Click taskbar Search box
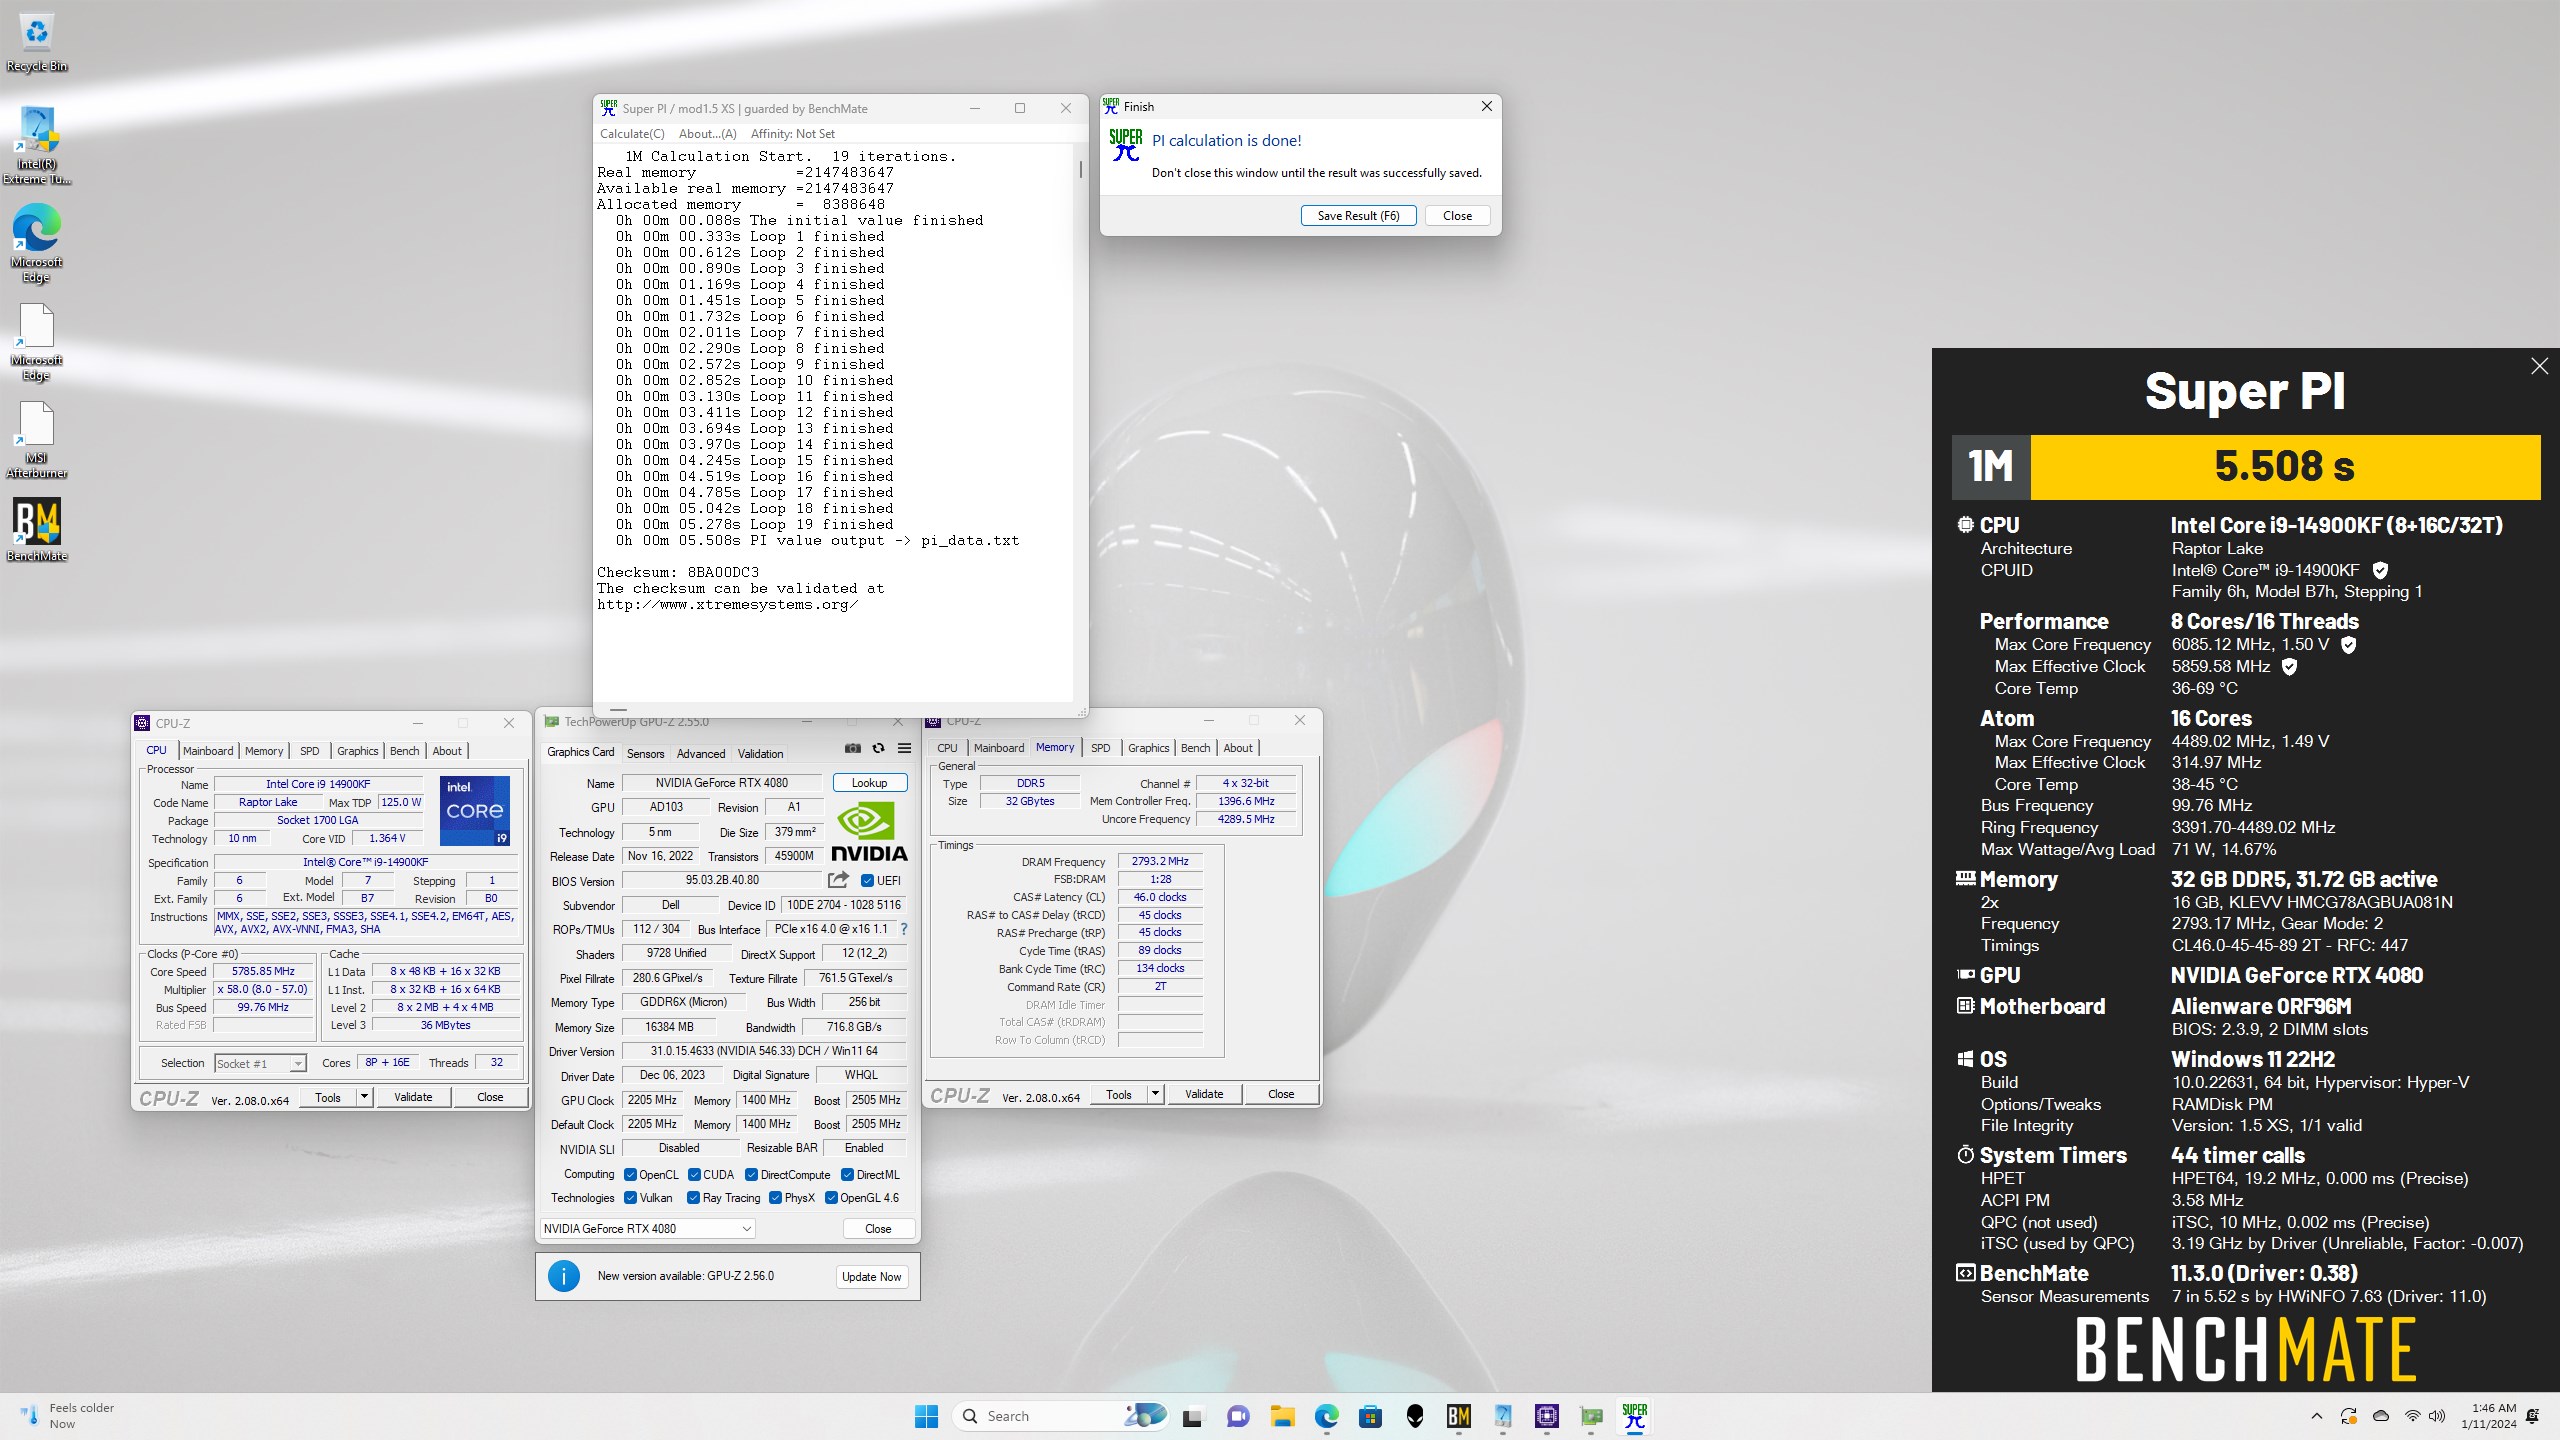The width and height of the screenshot is (2560, 1440). pyautogui.click(x=1061, y=1416)
